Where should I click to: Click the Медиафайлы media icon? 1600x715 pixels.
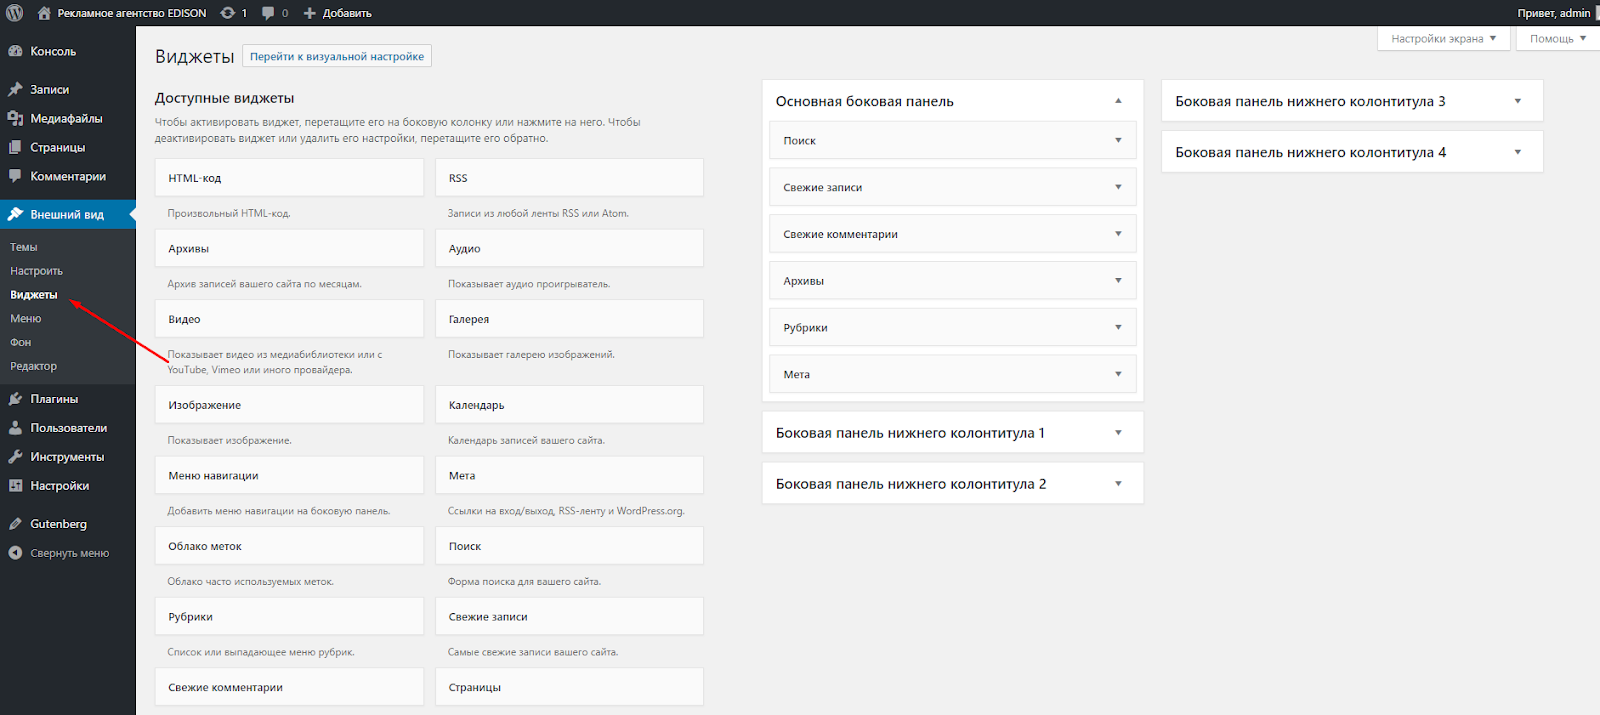(15, 118)
